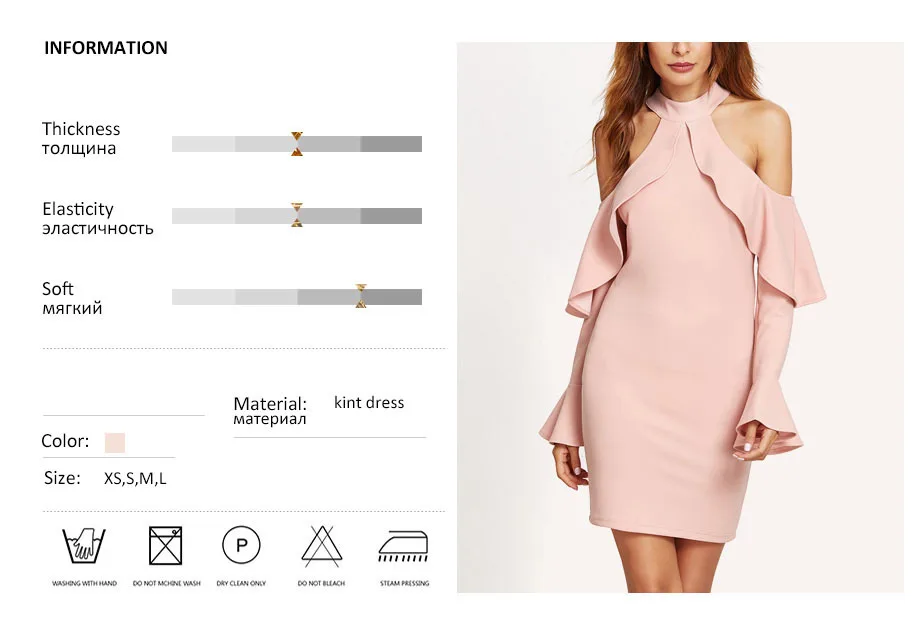920x626 pixels.
Task: Click the INFORMATION heading
Action: (106, 48)
